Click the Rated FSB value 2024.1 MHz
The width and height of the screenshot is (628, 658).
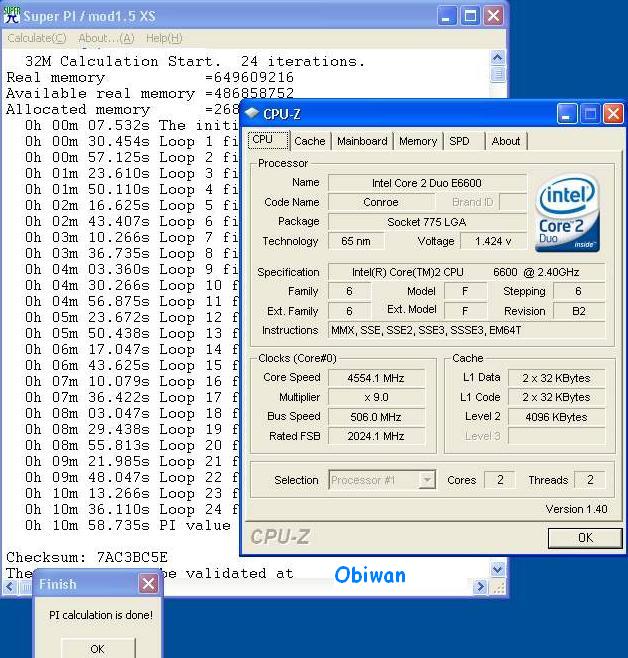(x=376, y=436)
